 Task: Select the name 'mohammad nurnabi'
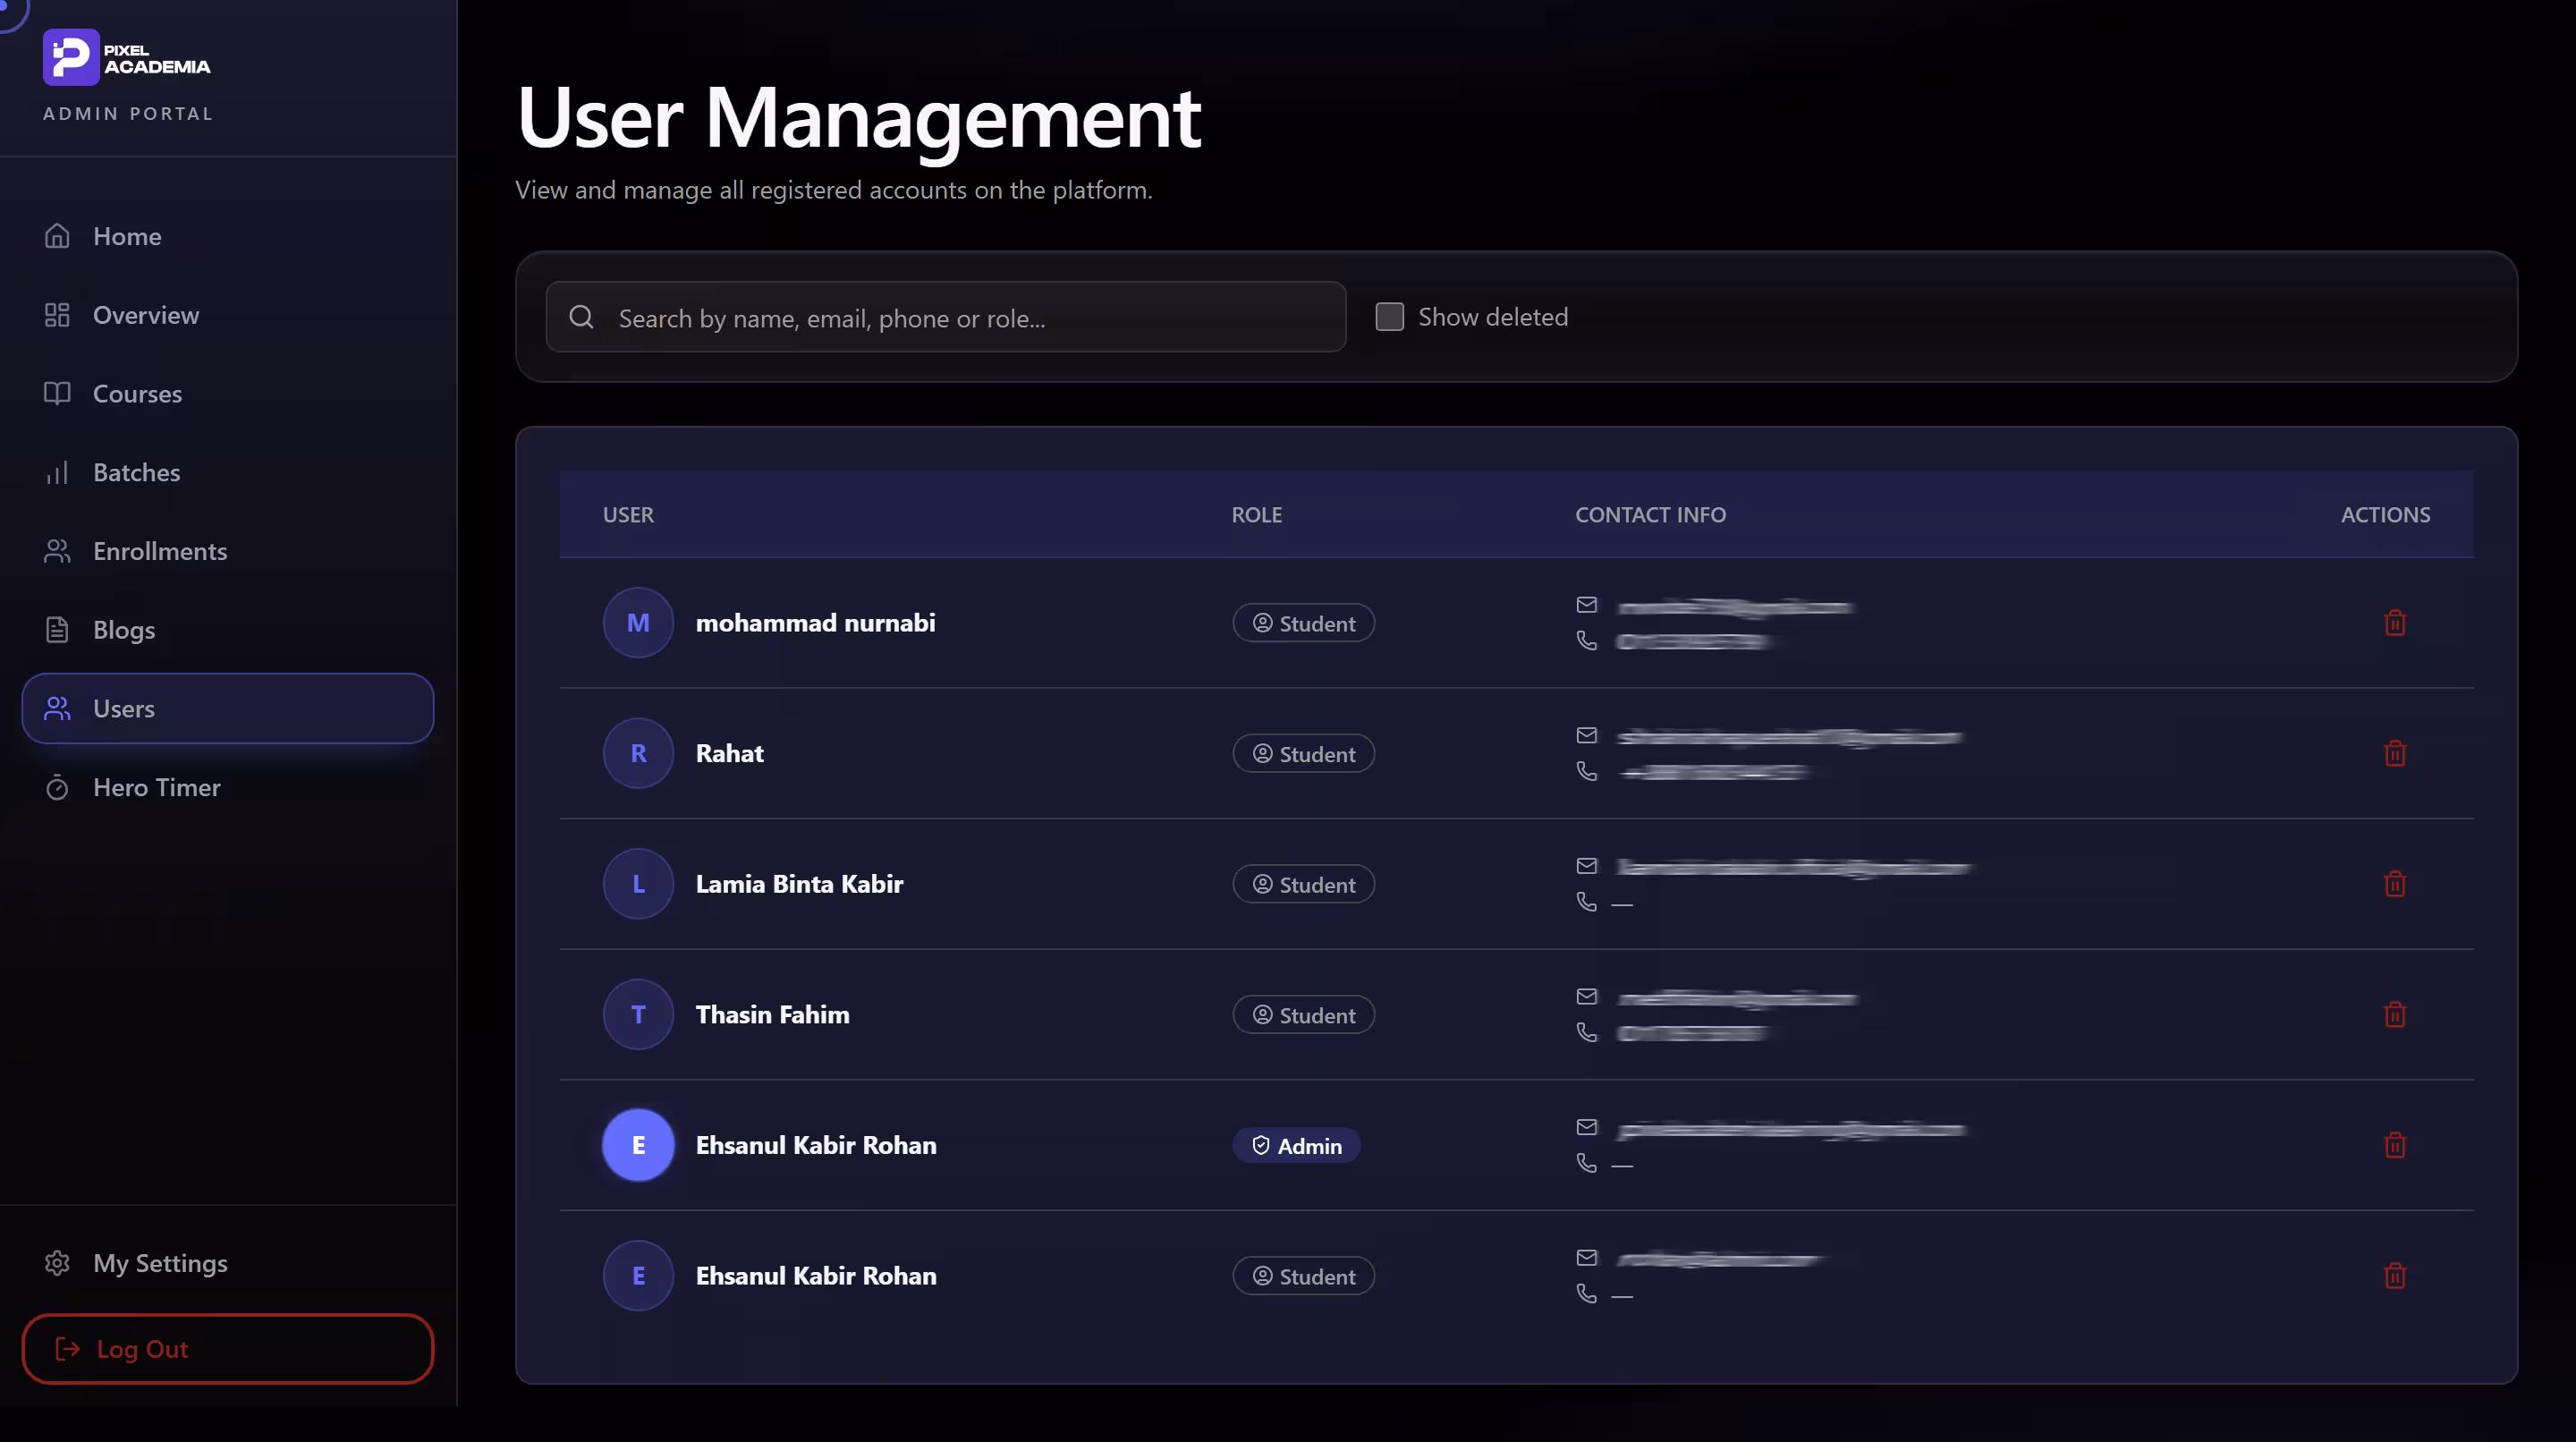pyautogui.click(x=815, y=622)
